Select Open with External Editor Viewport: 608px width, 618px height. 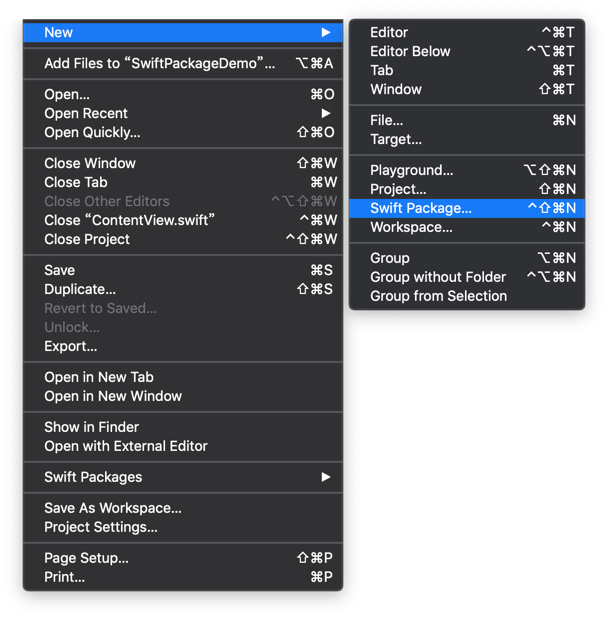coord(183,446)
